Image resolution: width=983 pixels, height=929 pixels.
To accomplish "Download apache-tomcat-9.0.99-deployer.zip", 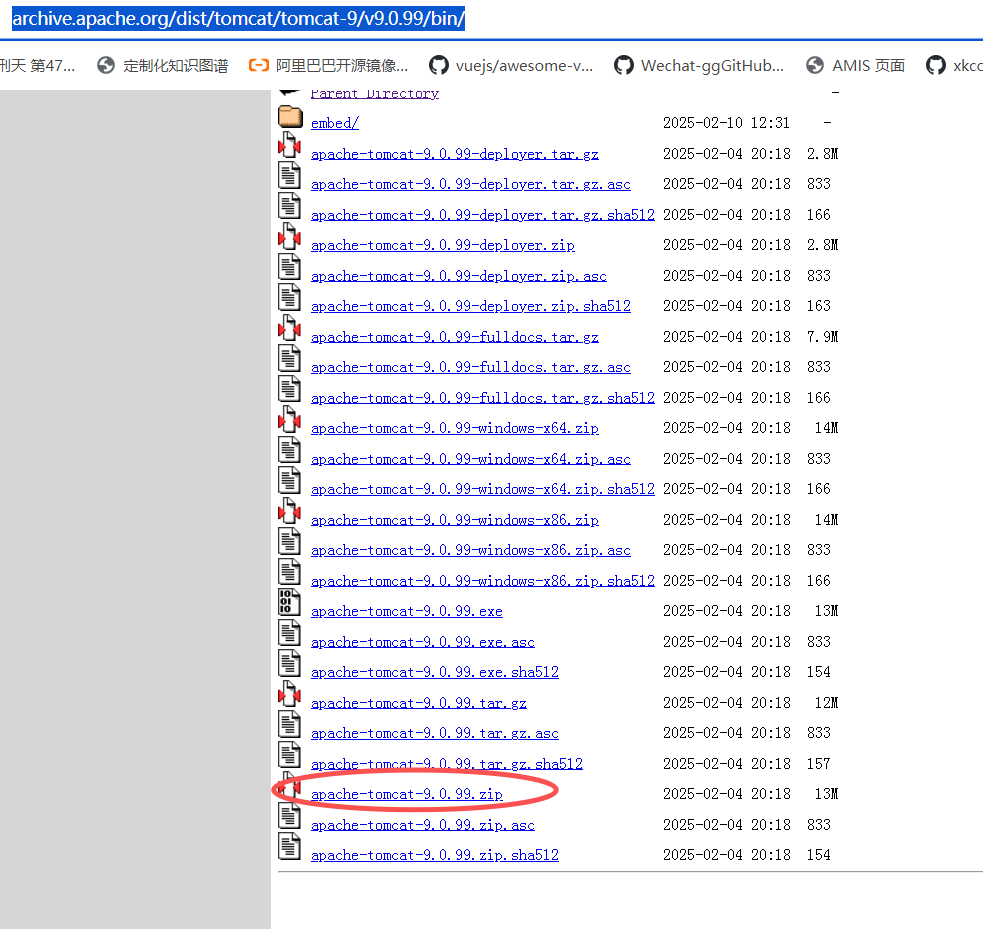I will (443, 245).
